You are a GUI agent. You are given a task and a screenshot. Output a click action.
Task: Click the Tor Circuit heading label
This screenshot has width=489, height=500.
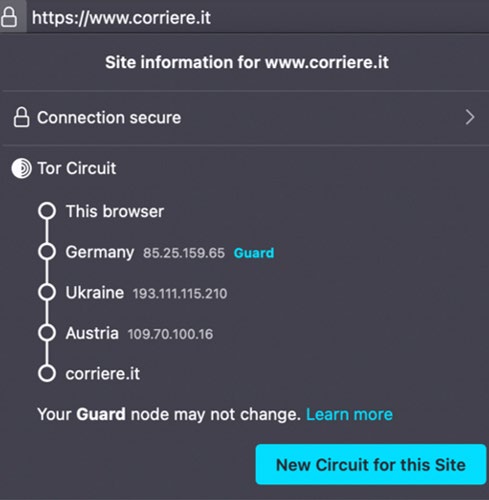click(77, 168)
